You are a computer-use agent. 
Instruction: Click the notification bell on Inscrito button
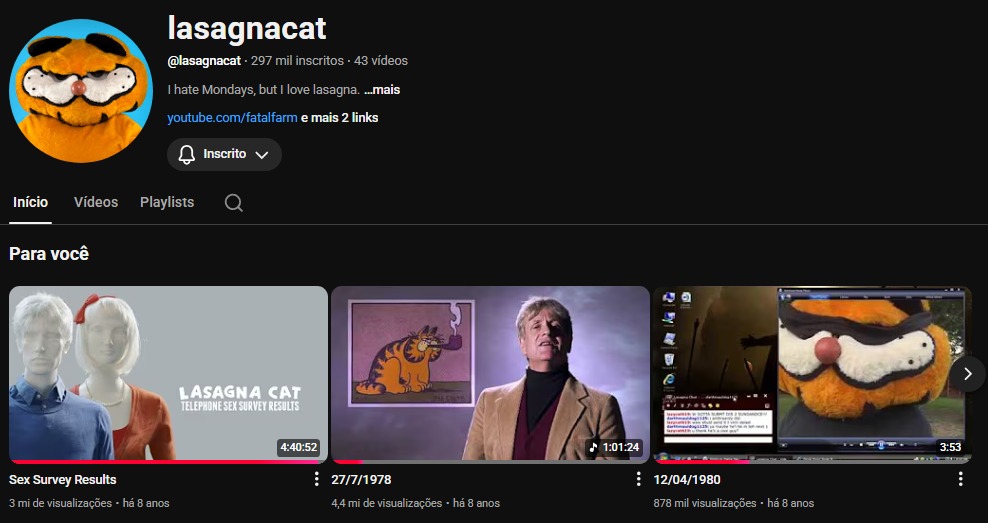tap(187, 154)
